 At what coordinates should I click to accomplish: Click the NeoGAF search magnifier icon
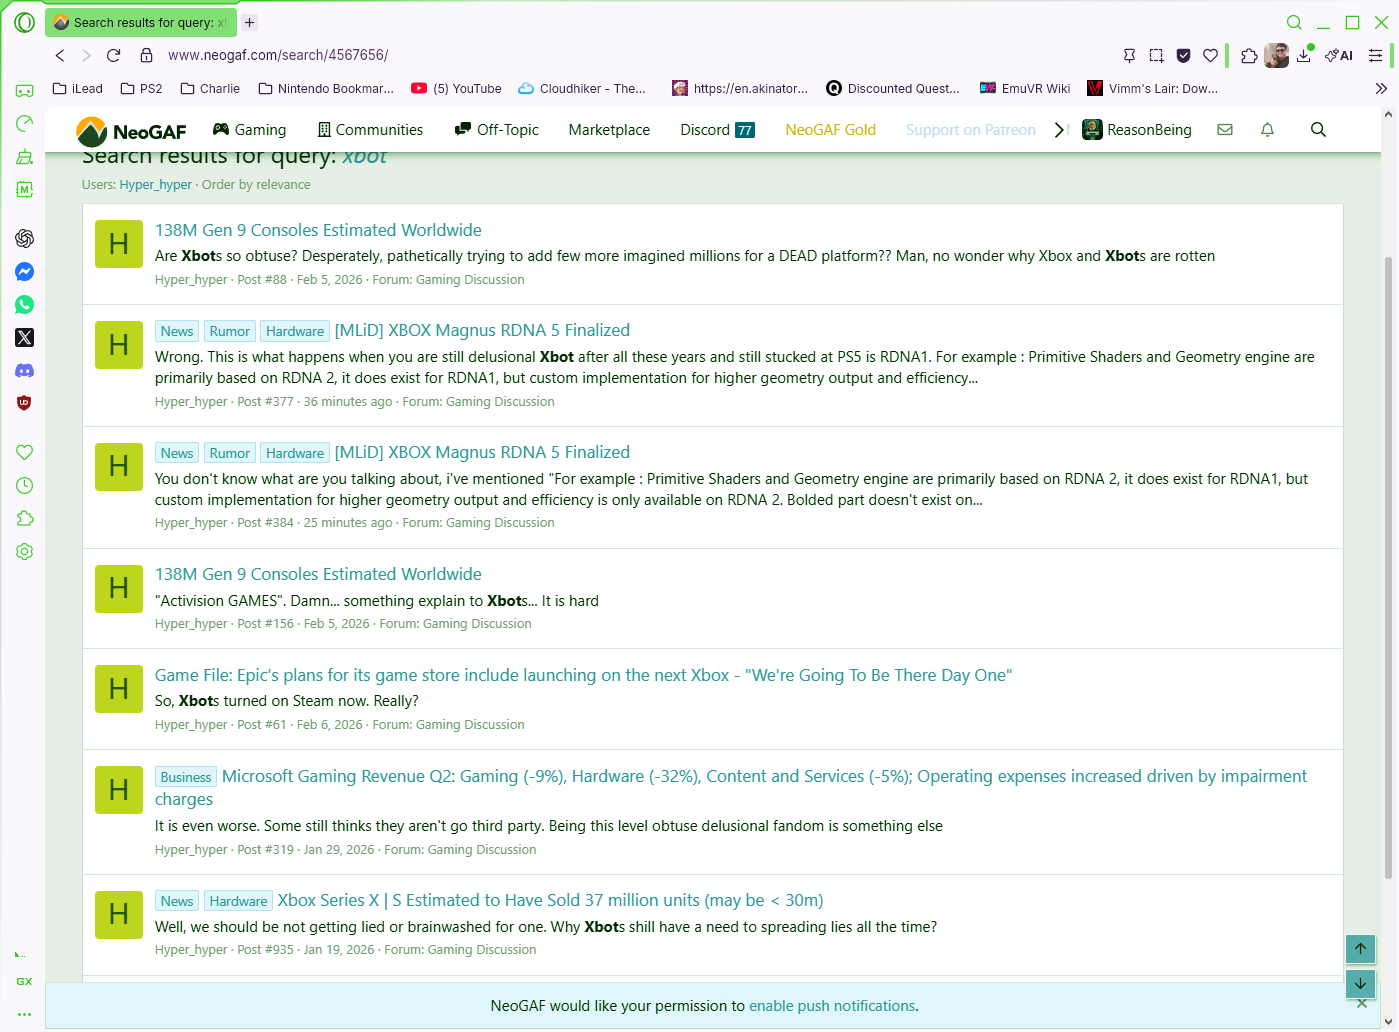pos(1318,130)
